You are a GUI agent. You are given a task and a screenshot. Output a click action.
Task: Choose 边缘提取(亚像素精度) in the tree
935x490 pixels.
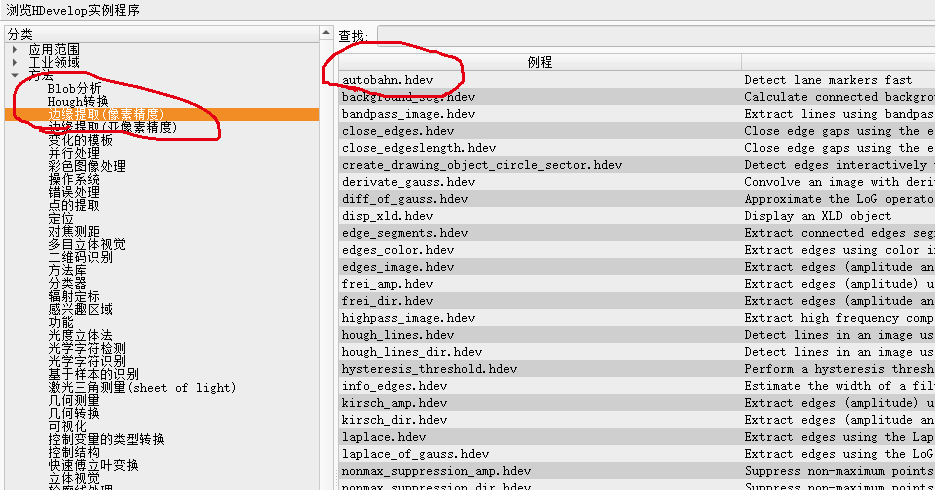(x=112, y=127)
